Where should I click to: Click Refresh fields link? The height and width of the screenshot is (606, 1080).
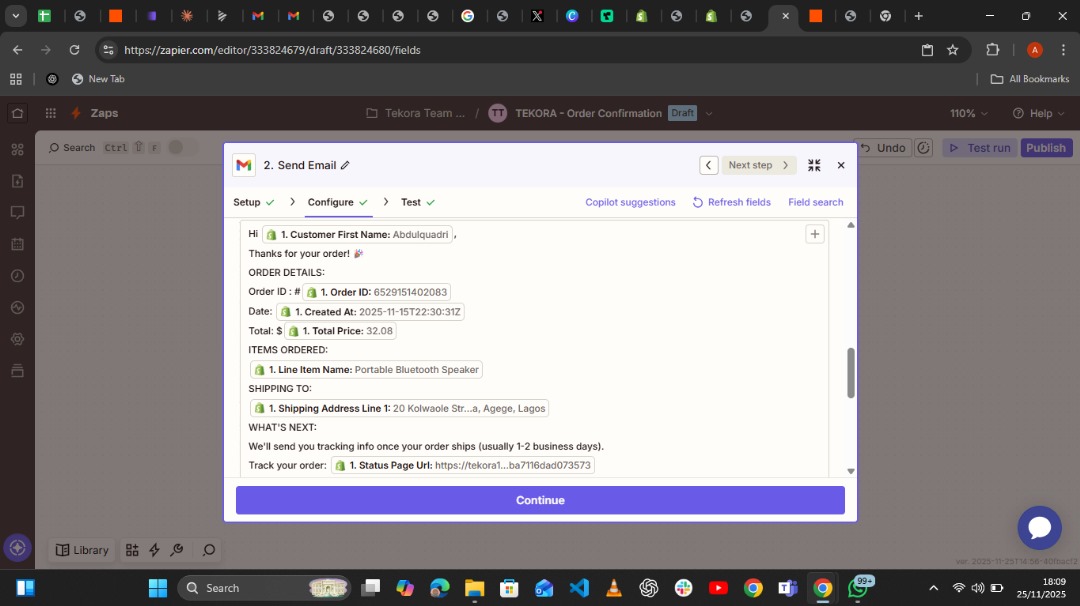tap(731, 202)
